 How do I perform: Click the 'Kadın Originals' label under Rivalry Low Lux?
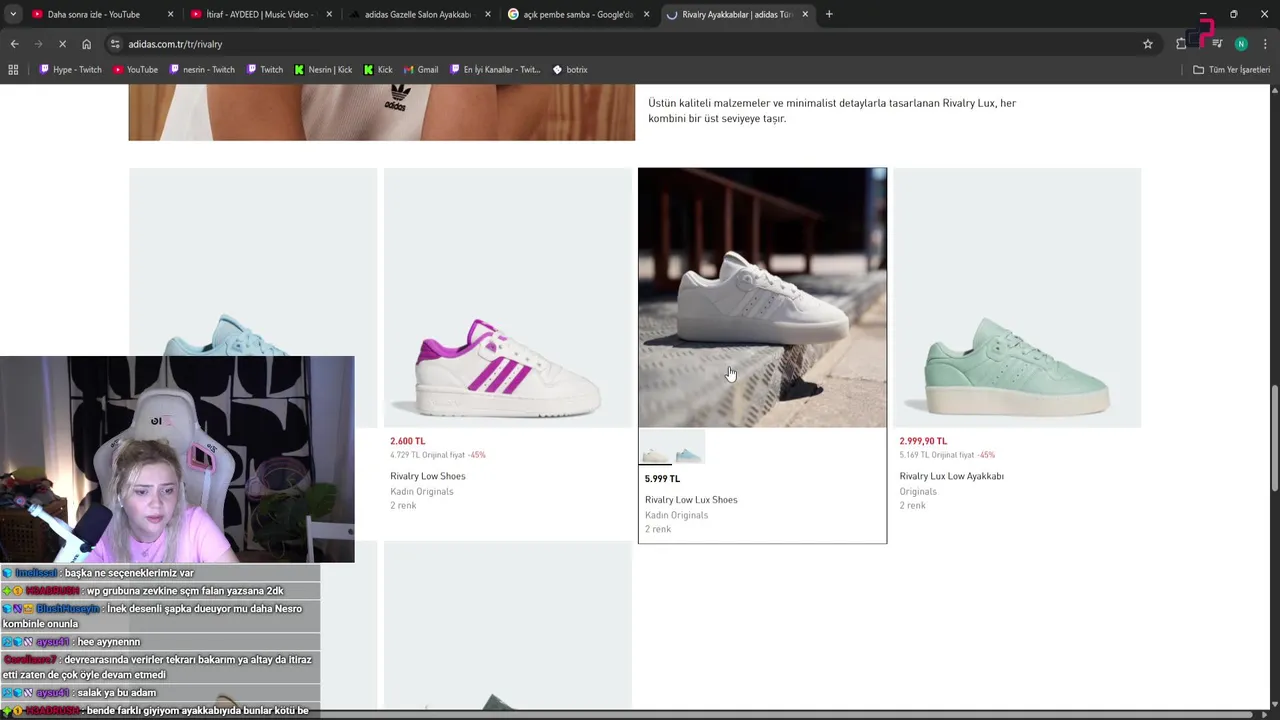coord(676,515)
